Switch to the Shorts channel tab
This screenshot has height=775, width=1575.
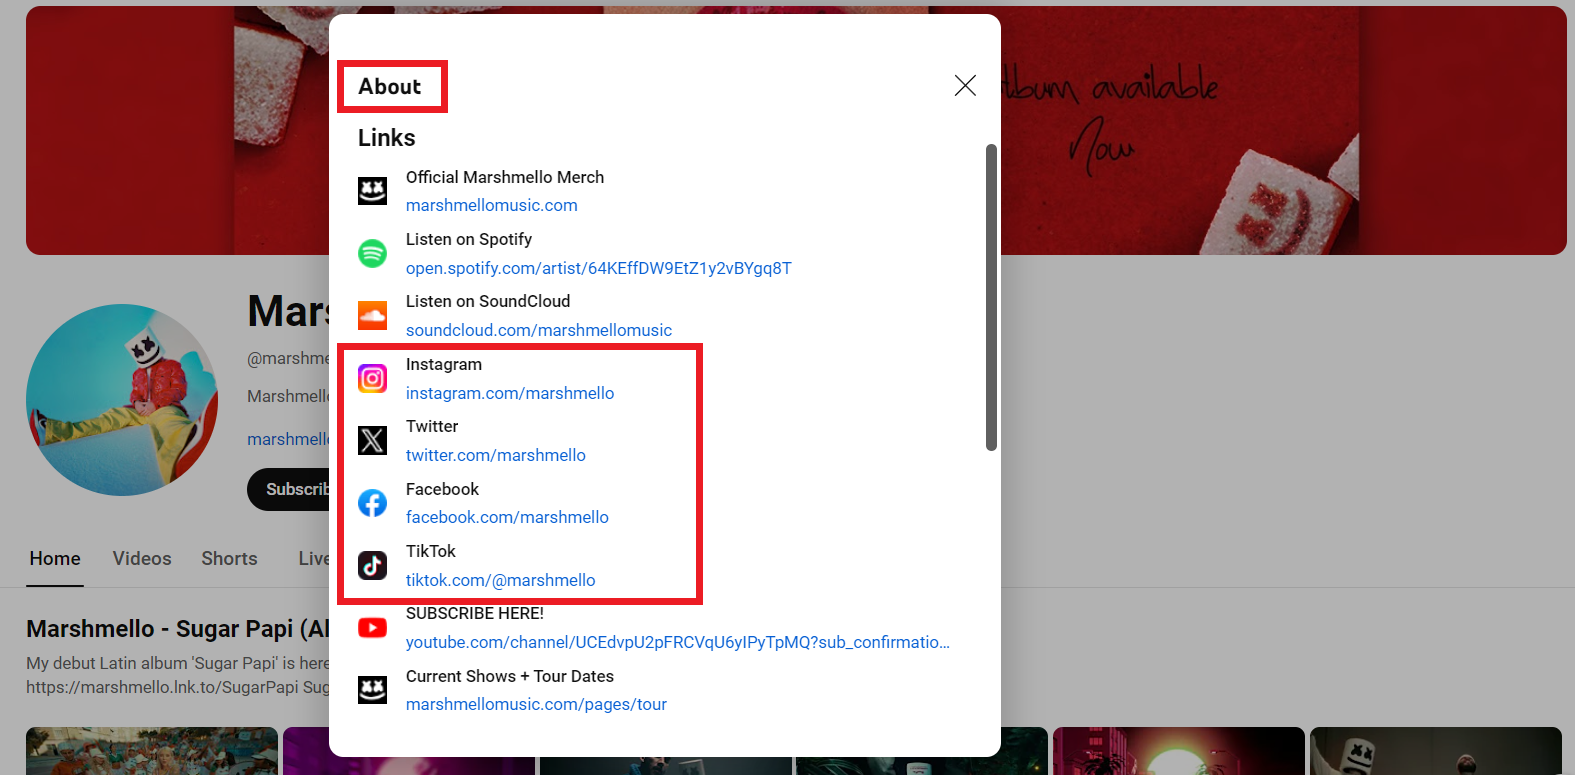[x=229, y=559]
